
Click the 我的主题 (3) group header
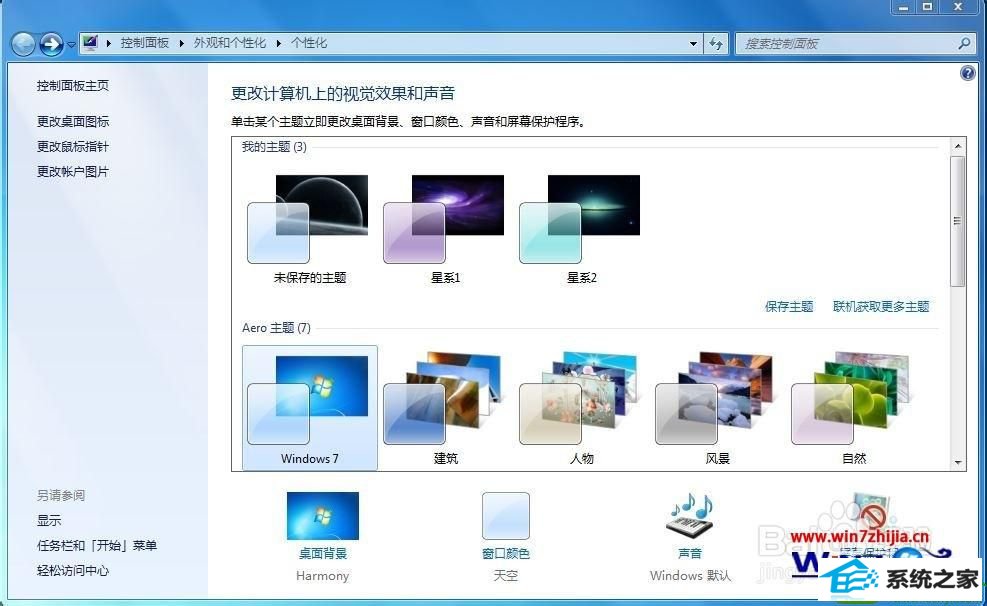[274, 147]
